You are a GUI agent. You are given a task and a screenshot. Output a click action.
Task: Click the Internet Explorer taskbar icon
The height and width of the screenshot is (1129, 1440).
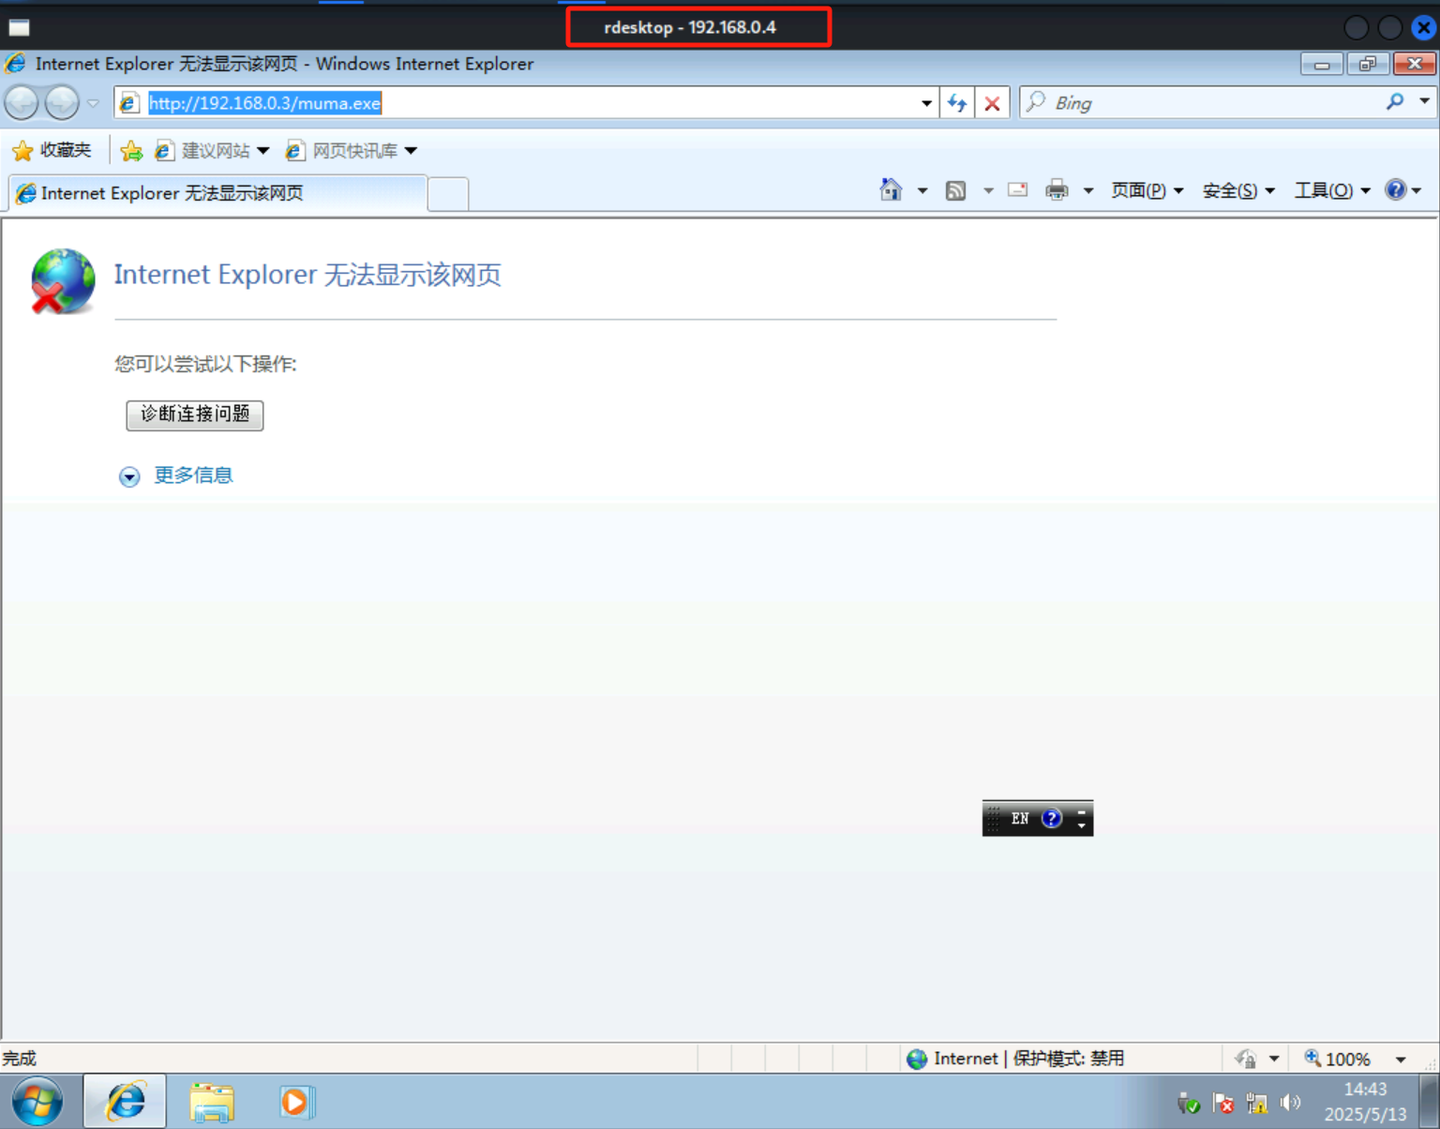click(125, 1102)
